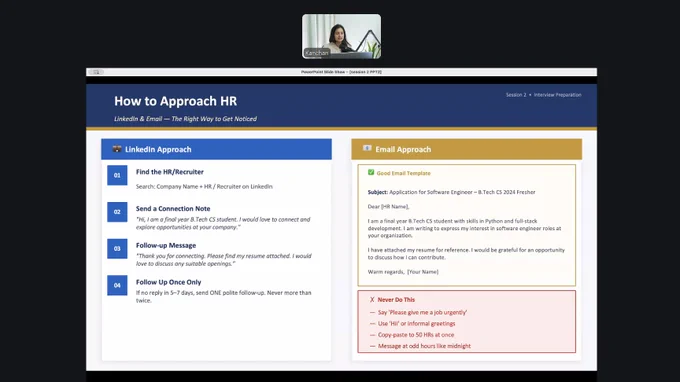Click the Send a Connection Note step title
The image size is (680, 382).
click(173, 209)
